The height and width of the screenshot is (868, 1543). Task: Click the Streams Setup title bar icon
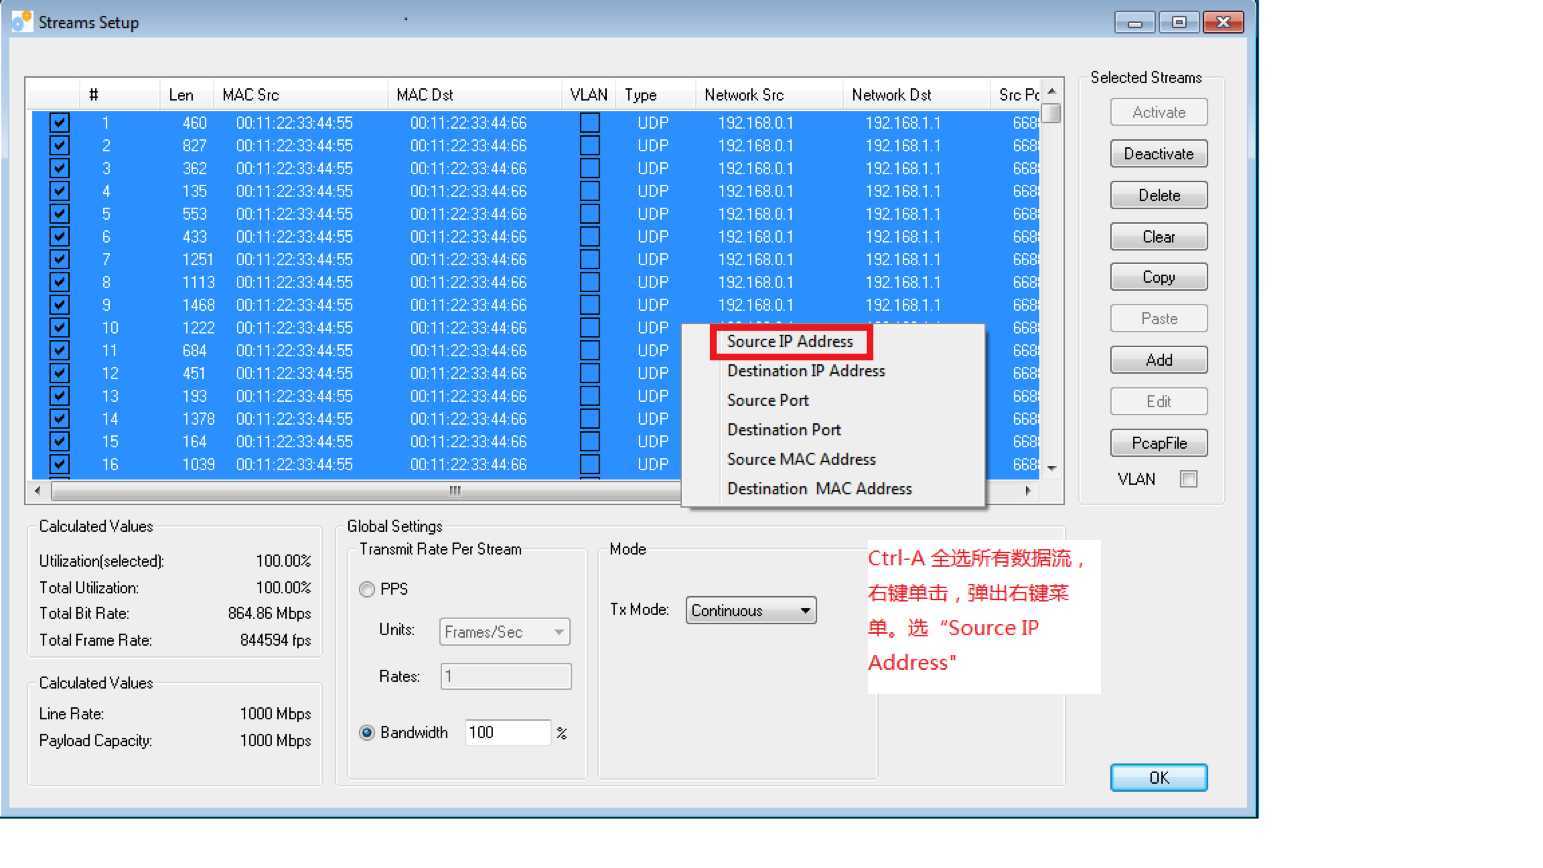click(21, 21)
